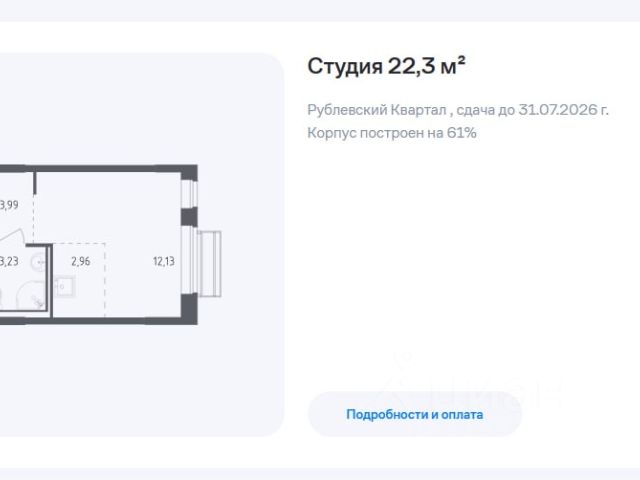The height and width of the screenshot is (480, 640).
Task: Click the door swing arc in hallway
Action: (14, 232)
